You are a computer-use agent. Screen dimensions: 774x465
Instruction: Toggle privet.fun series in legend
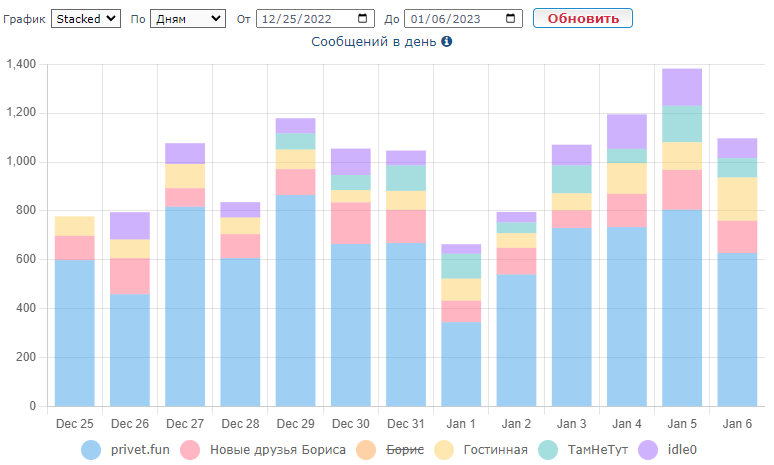91,450
